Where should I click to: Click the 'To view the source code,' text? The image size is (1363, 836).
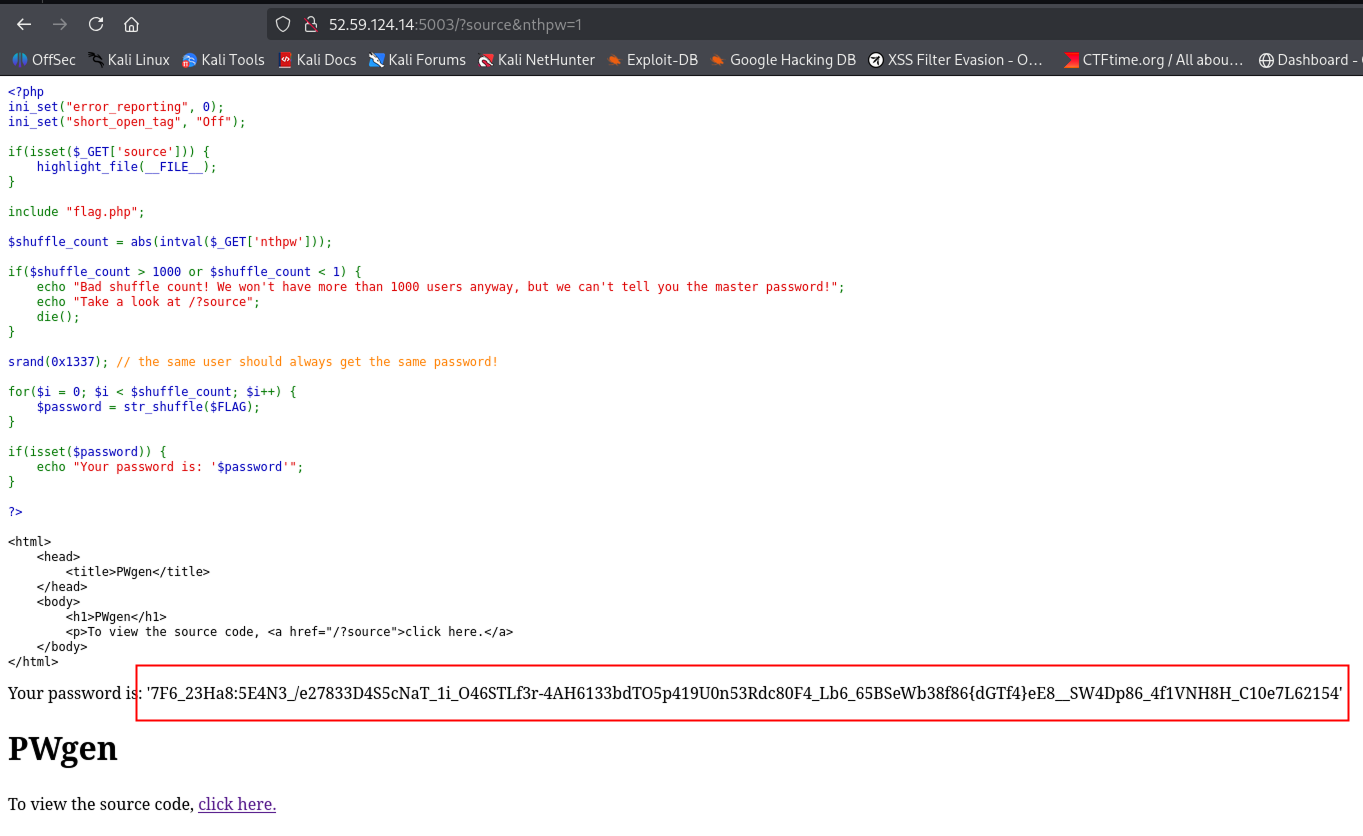pos(101,804)
